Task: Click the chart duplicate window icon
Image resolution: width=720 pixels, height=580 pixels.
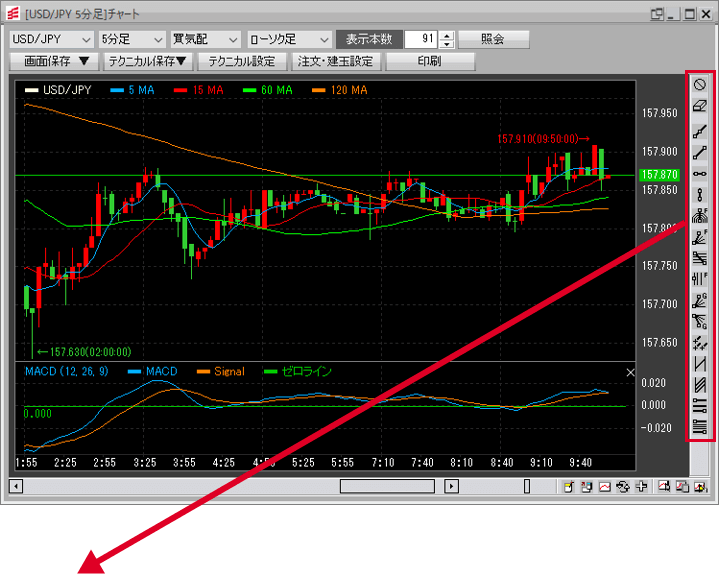Action: point(682,487)
